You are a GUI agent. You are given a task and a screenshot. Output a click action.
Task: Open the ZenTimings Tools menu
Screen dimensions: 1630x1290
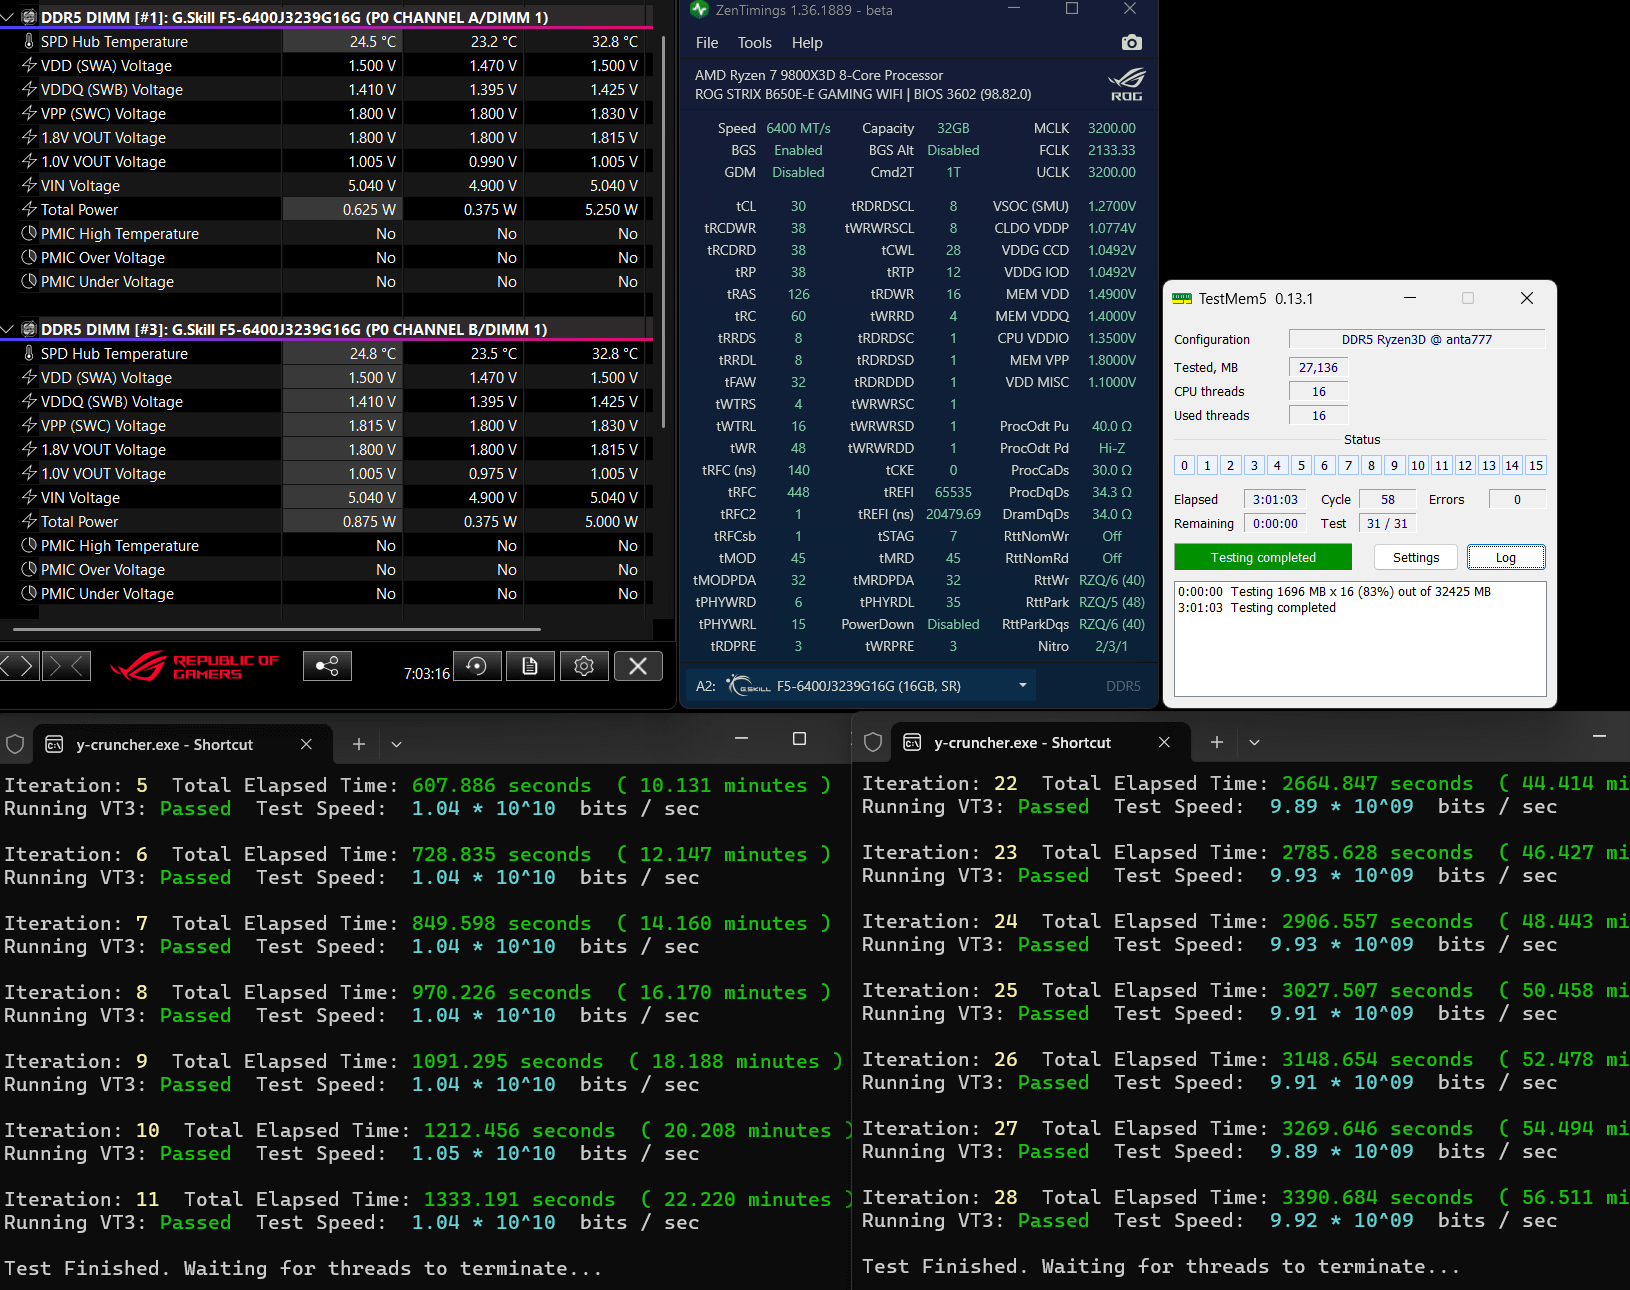point(754,43)
